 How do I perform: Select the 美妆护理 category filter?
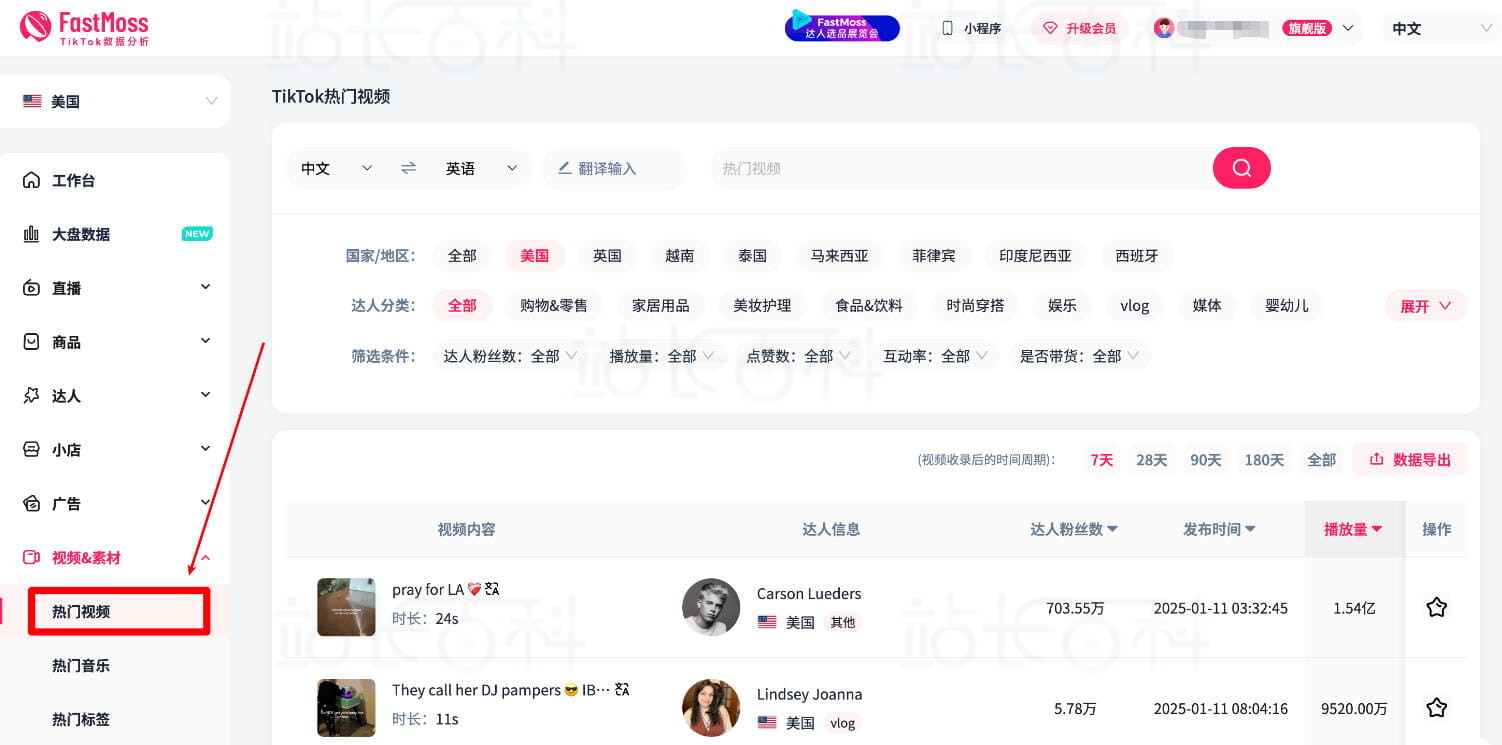762,306
